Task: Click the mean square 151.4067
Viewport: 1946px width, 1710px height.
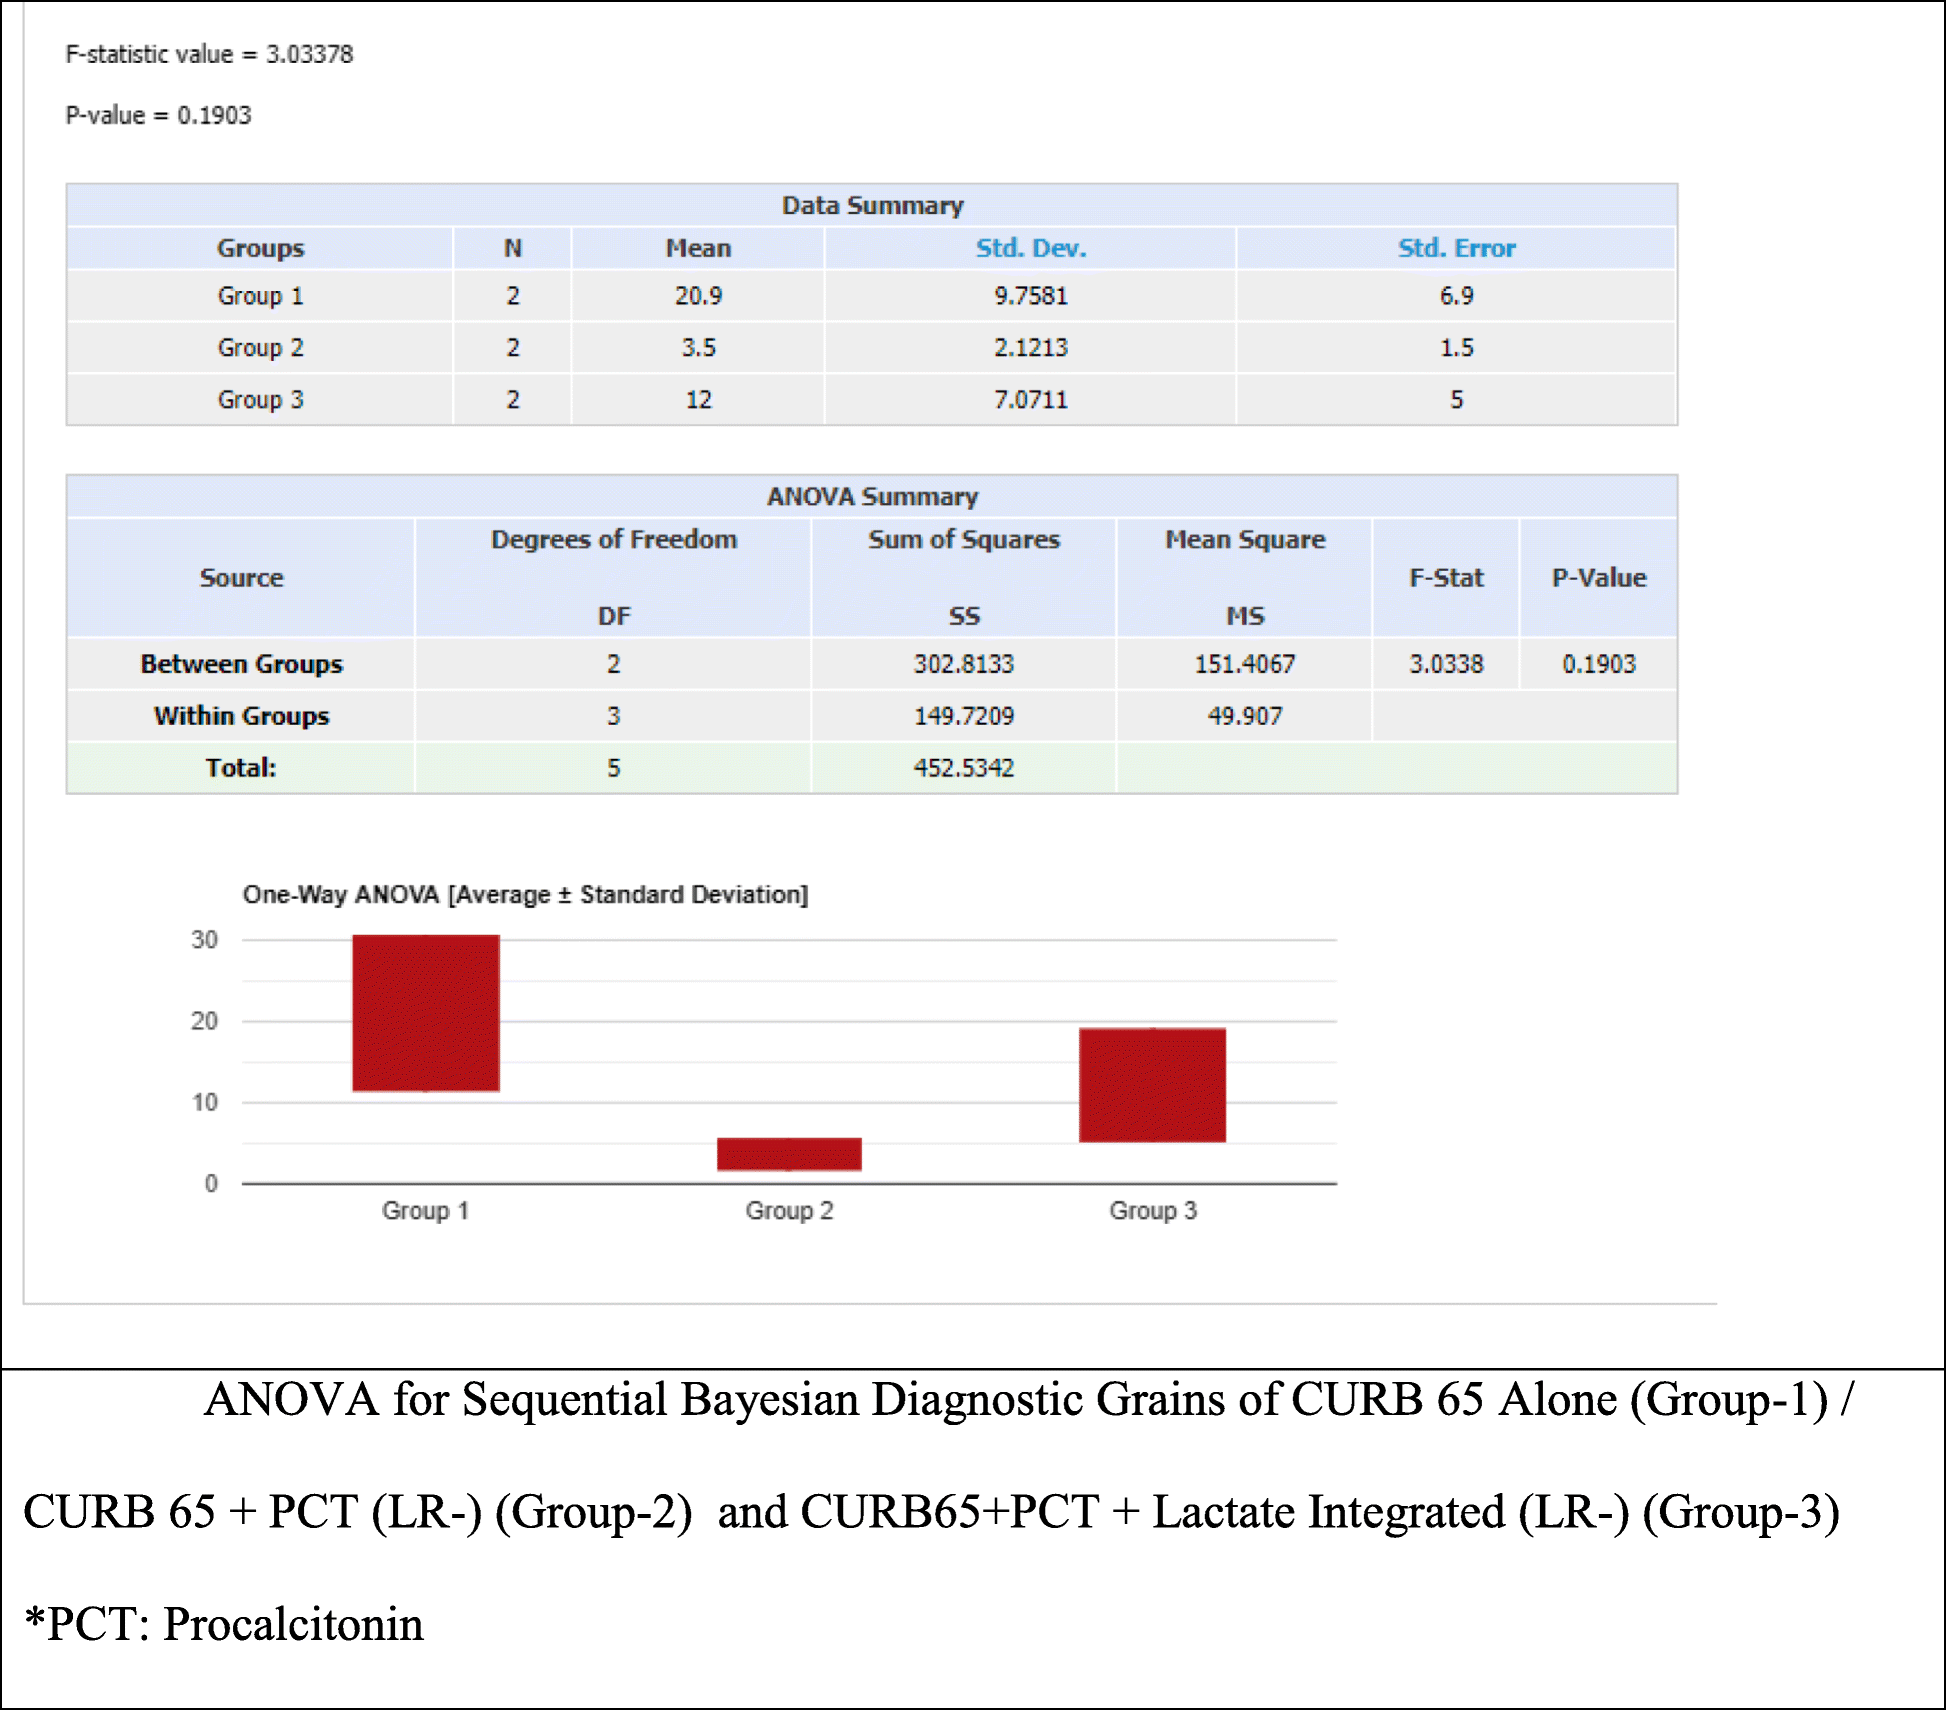Action: tap(1245, 664)
